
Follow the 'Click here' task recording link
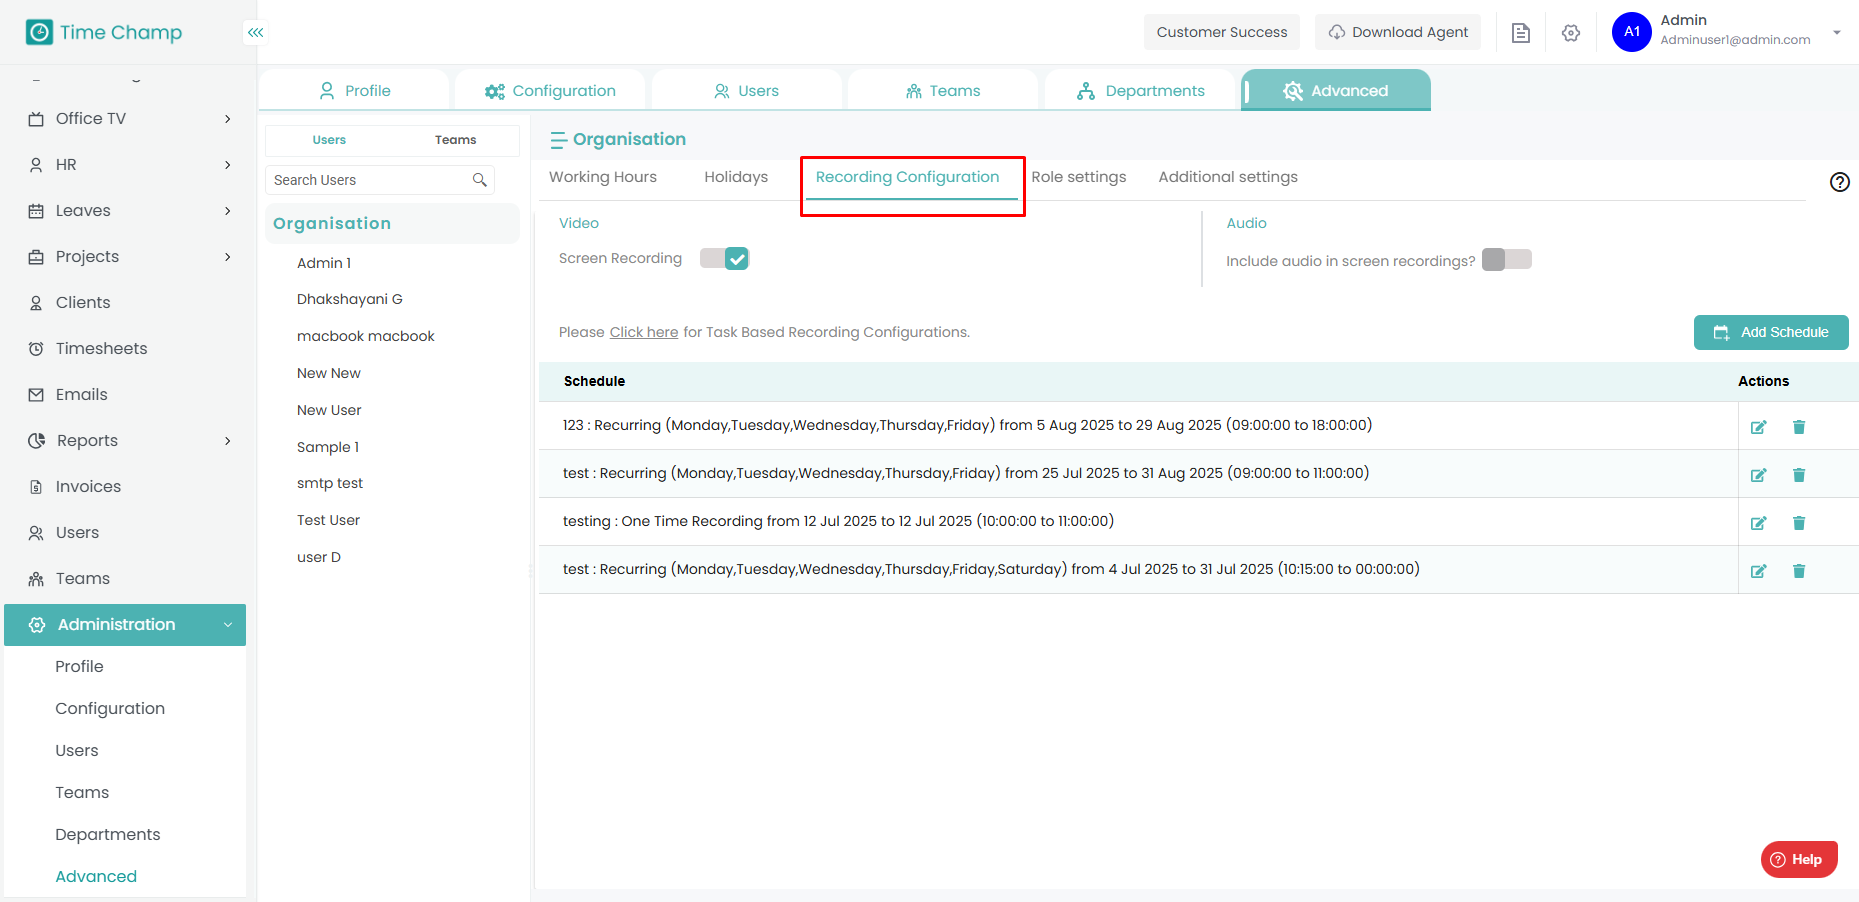[643, 332]
